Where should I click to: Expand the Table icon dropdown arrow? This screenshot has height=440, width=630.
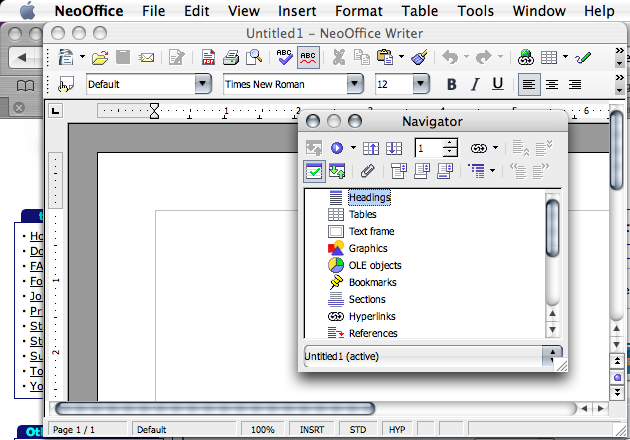[565, 57]
